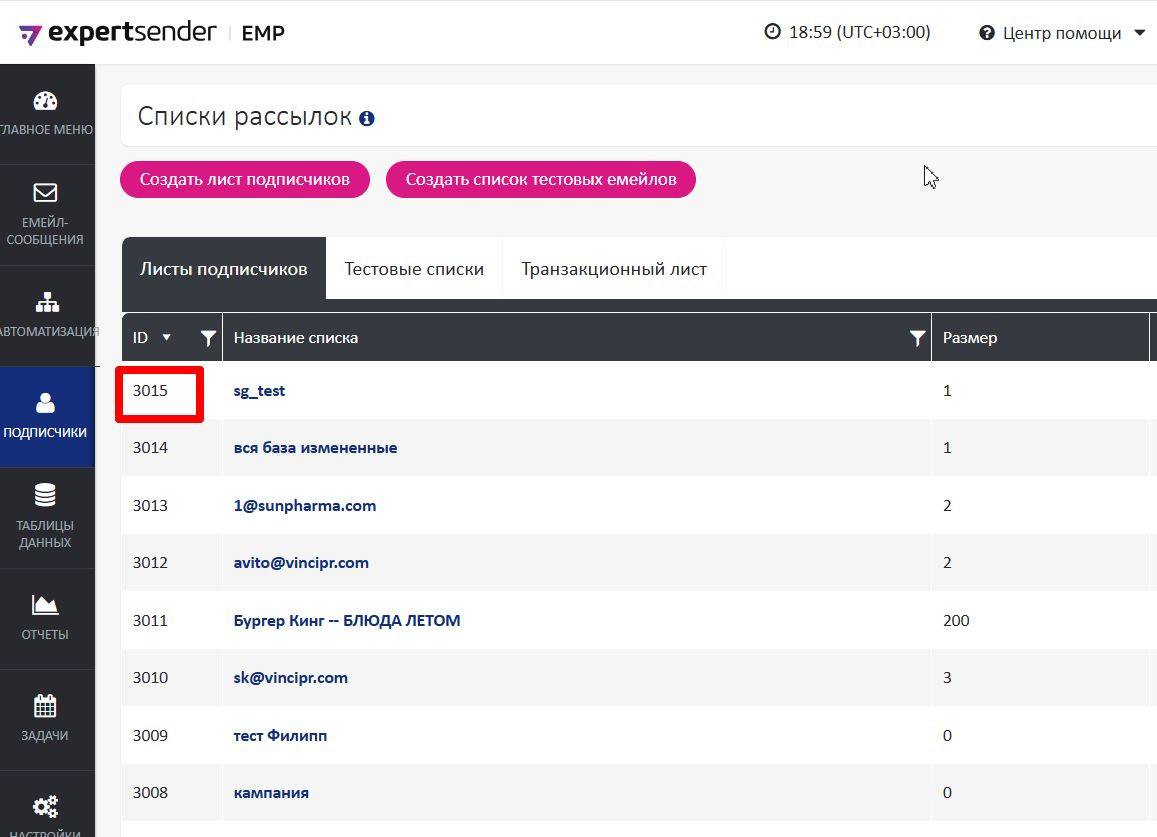Click the ExpertSender logo
Image resolution: width=1157 pixels, height=837 pixels.
pyautogui.click(x=118, y=33)
